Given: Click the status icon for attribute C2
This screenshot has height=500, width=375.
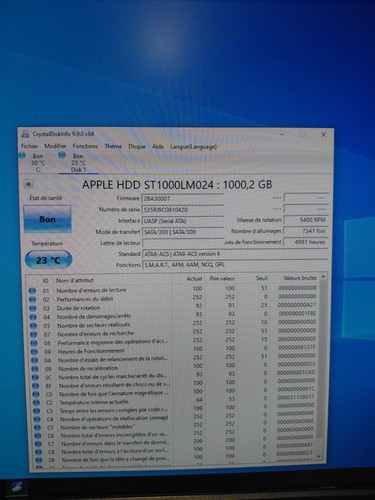Looking at the screenshot, I should pos(36,402).
